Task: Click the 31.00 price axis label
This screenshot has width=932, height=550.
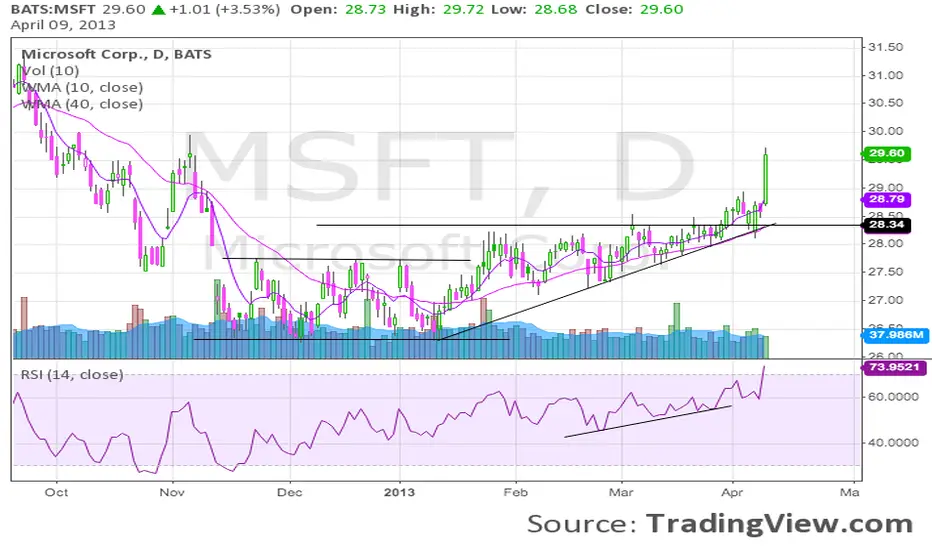Action: point(886,76)
